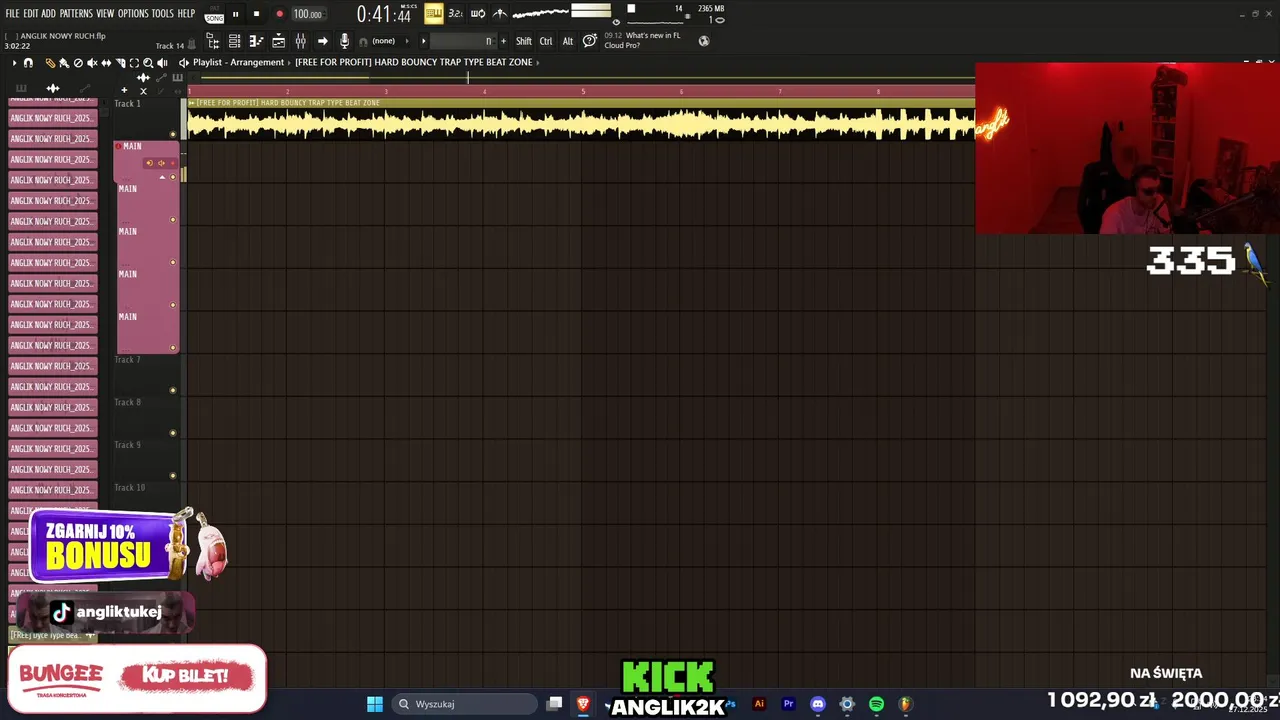Open the TOOLS menu
The width and height of the screenshot is (1280, 720).
[163, 13]
